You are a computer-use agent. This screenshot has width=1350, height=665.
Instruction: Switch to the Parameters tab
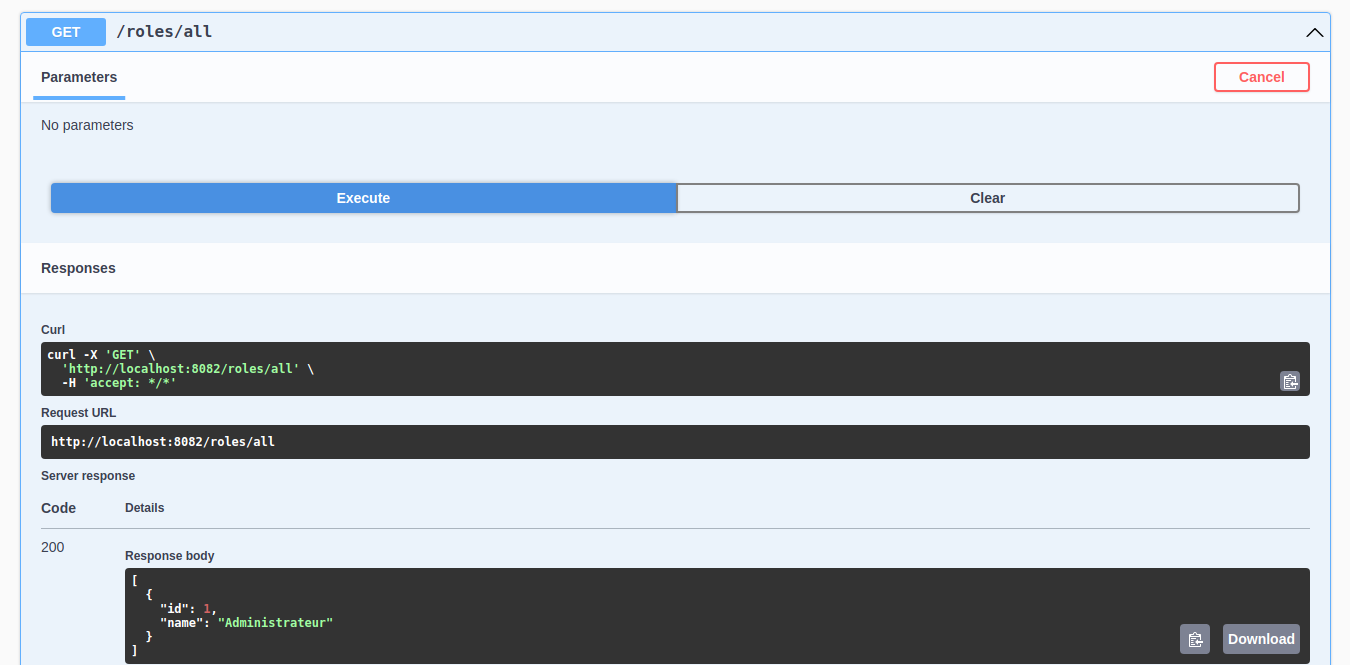(x=78, y=77)
